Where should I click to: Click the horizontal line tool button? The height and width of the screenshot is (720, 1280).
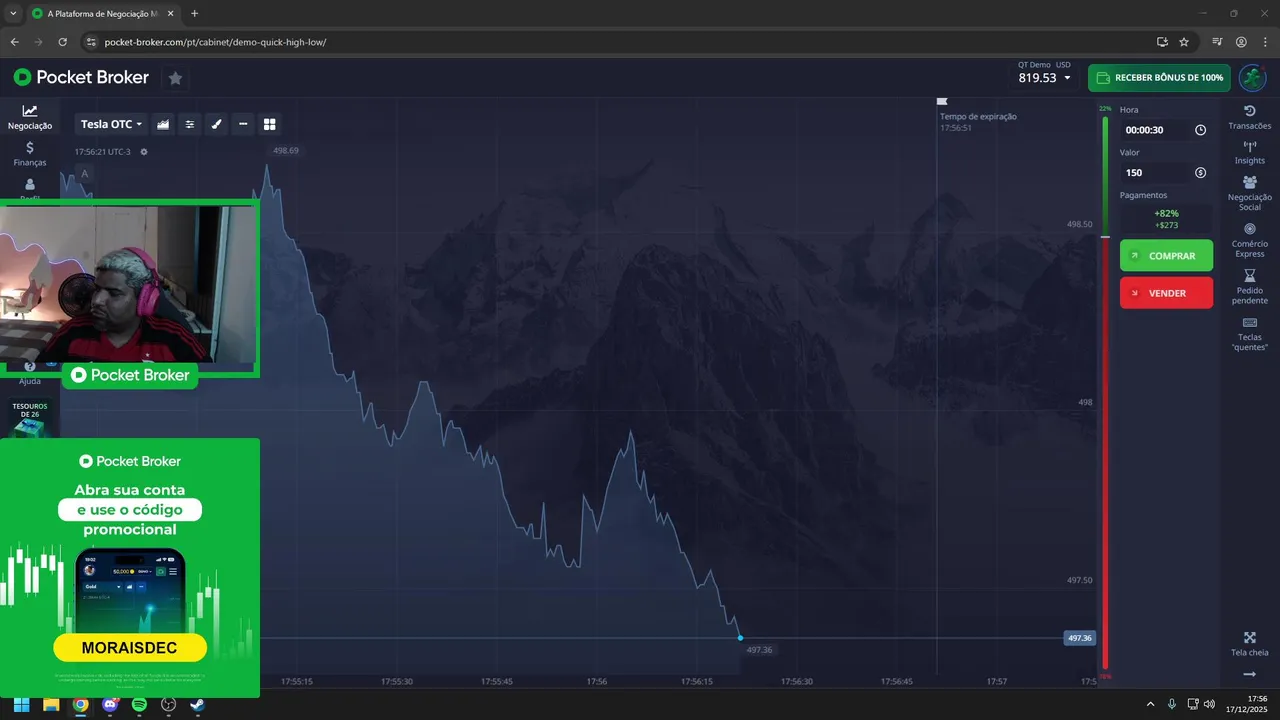243,124
